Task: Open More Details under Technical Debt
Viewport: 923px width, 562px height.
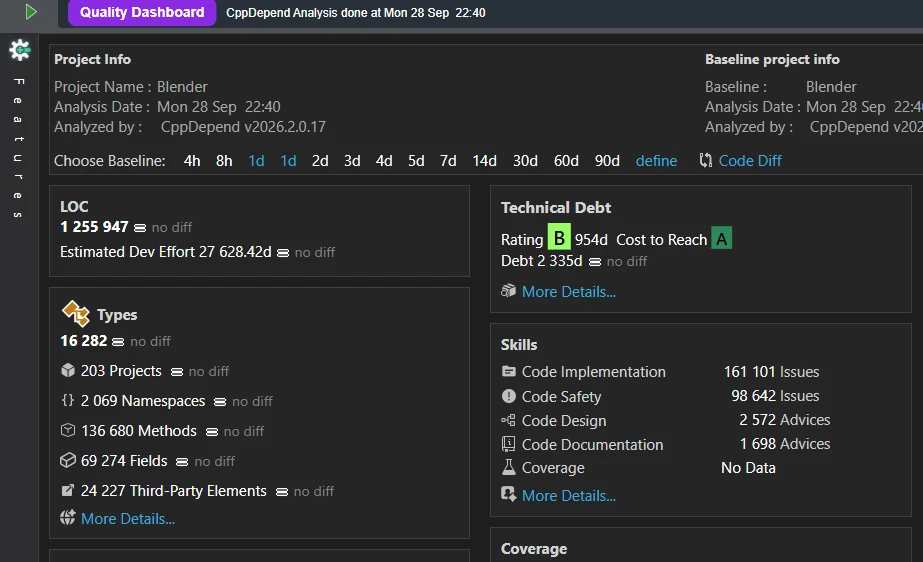Action: (569, 291)
